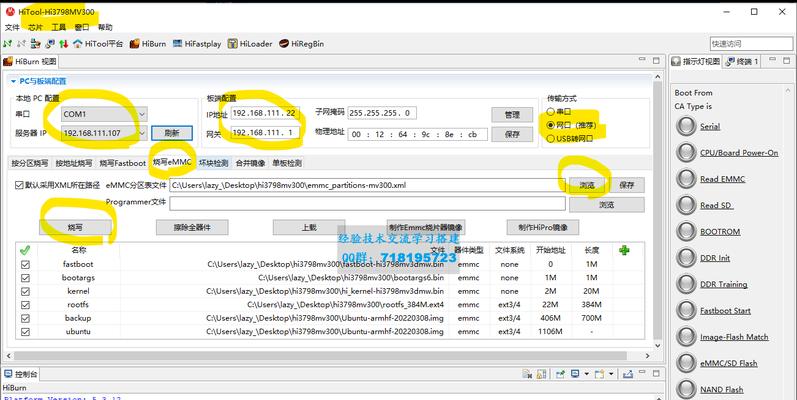This screenshot has height=400, width=797.
Task: Toggle console scroll lock icon
Action: (541, 374)
